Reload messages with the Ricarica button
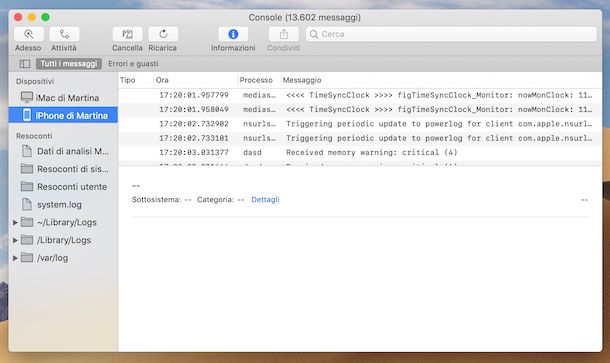Viewport: 610px width, 363px height. pyautogui.click(x=163, y=34)
